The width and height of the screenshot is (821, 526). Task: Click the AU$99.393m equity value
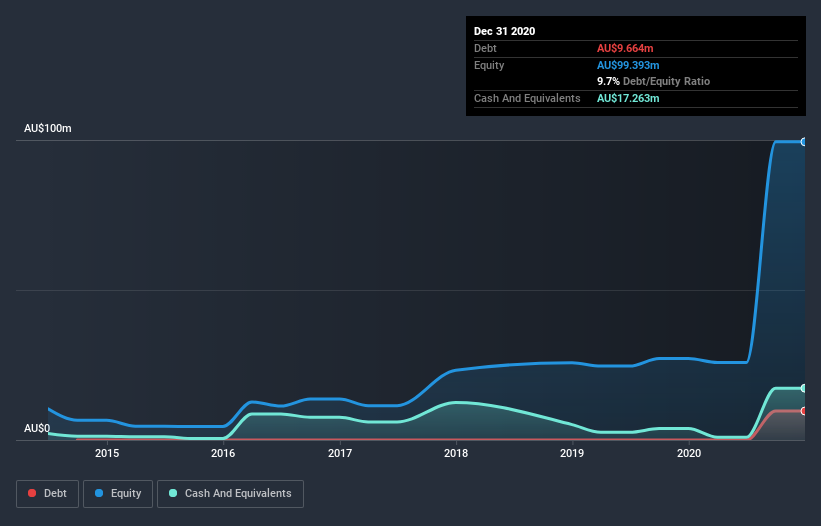(628, 65)
